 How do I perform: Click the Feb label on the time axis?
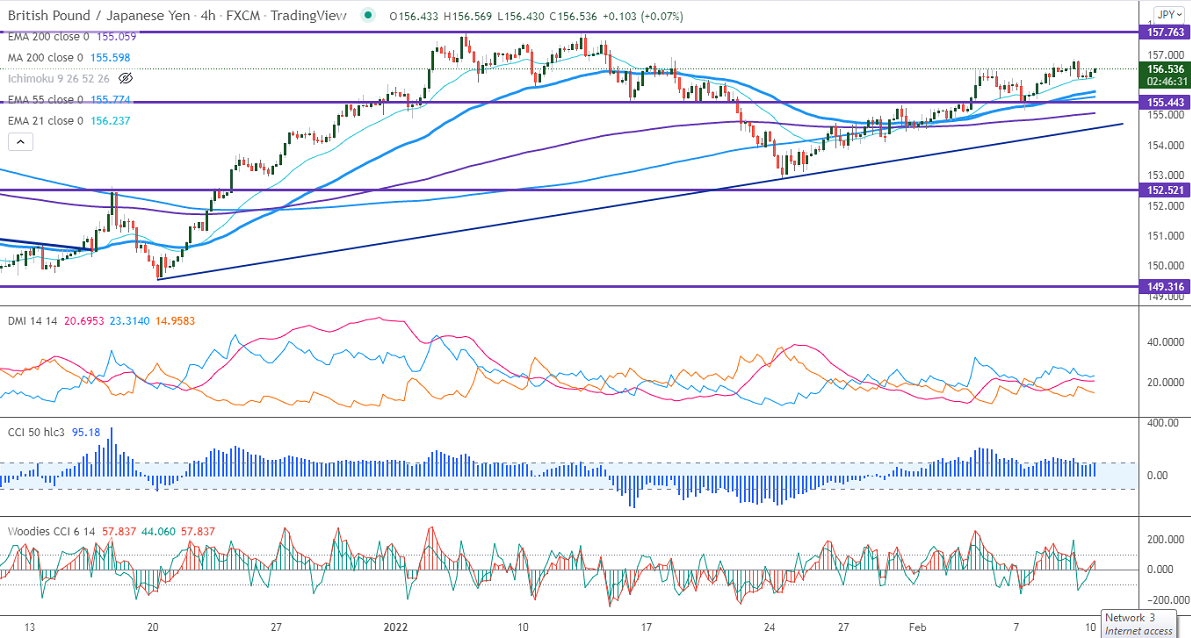tap(918, 627)
